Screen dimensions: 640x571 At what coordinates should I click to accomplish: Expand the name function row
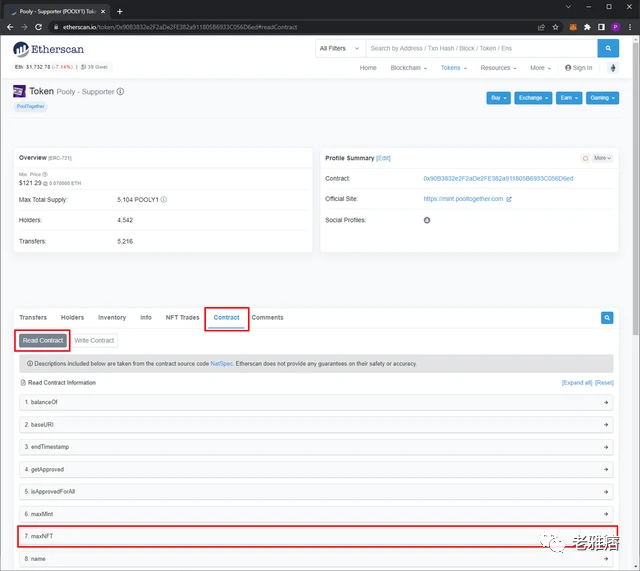tap(316, 558)
